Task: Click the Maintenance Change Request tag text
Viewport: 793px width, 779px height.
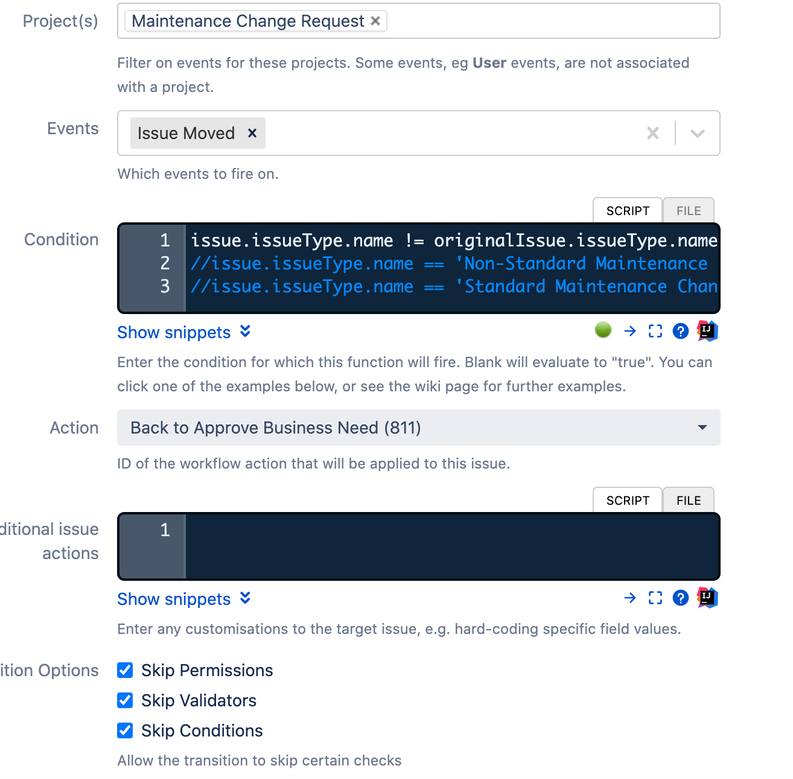Action: pos(248,21)
